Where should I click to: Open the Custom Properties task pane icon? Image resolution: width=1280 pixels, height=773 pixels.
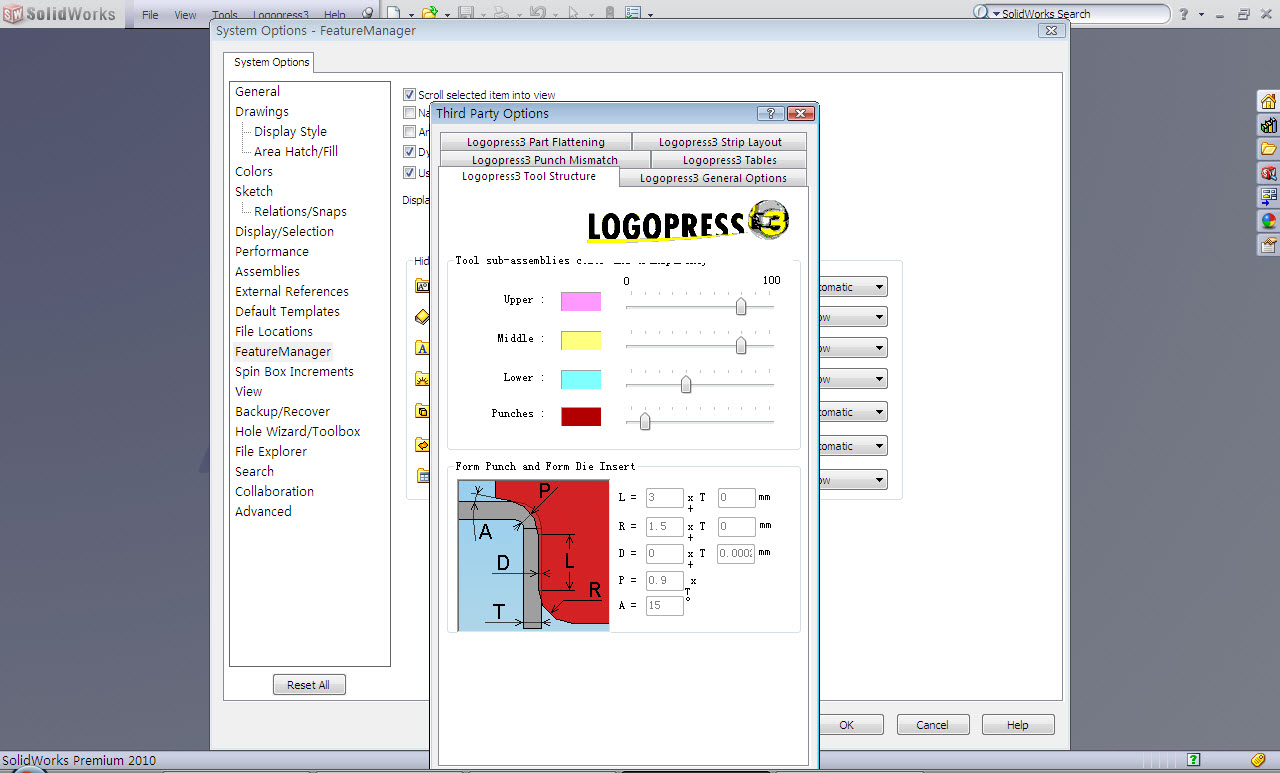tap(1268, 245)
